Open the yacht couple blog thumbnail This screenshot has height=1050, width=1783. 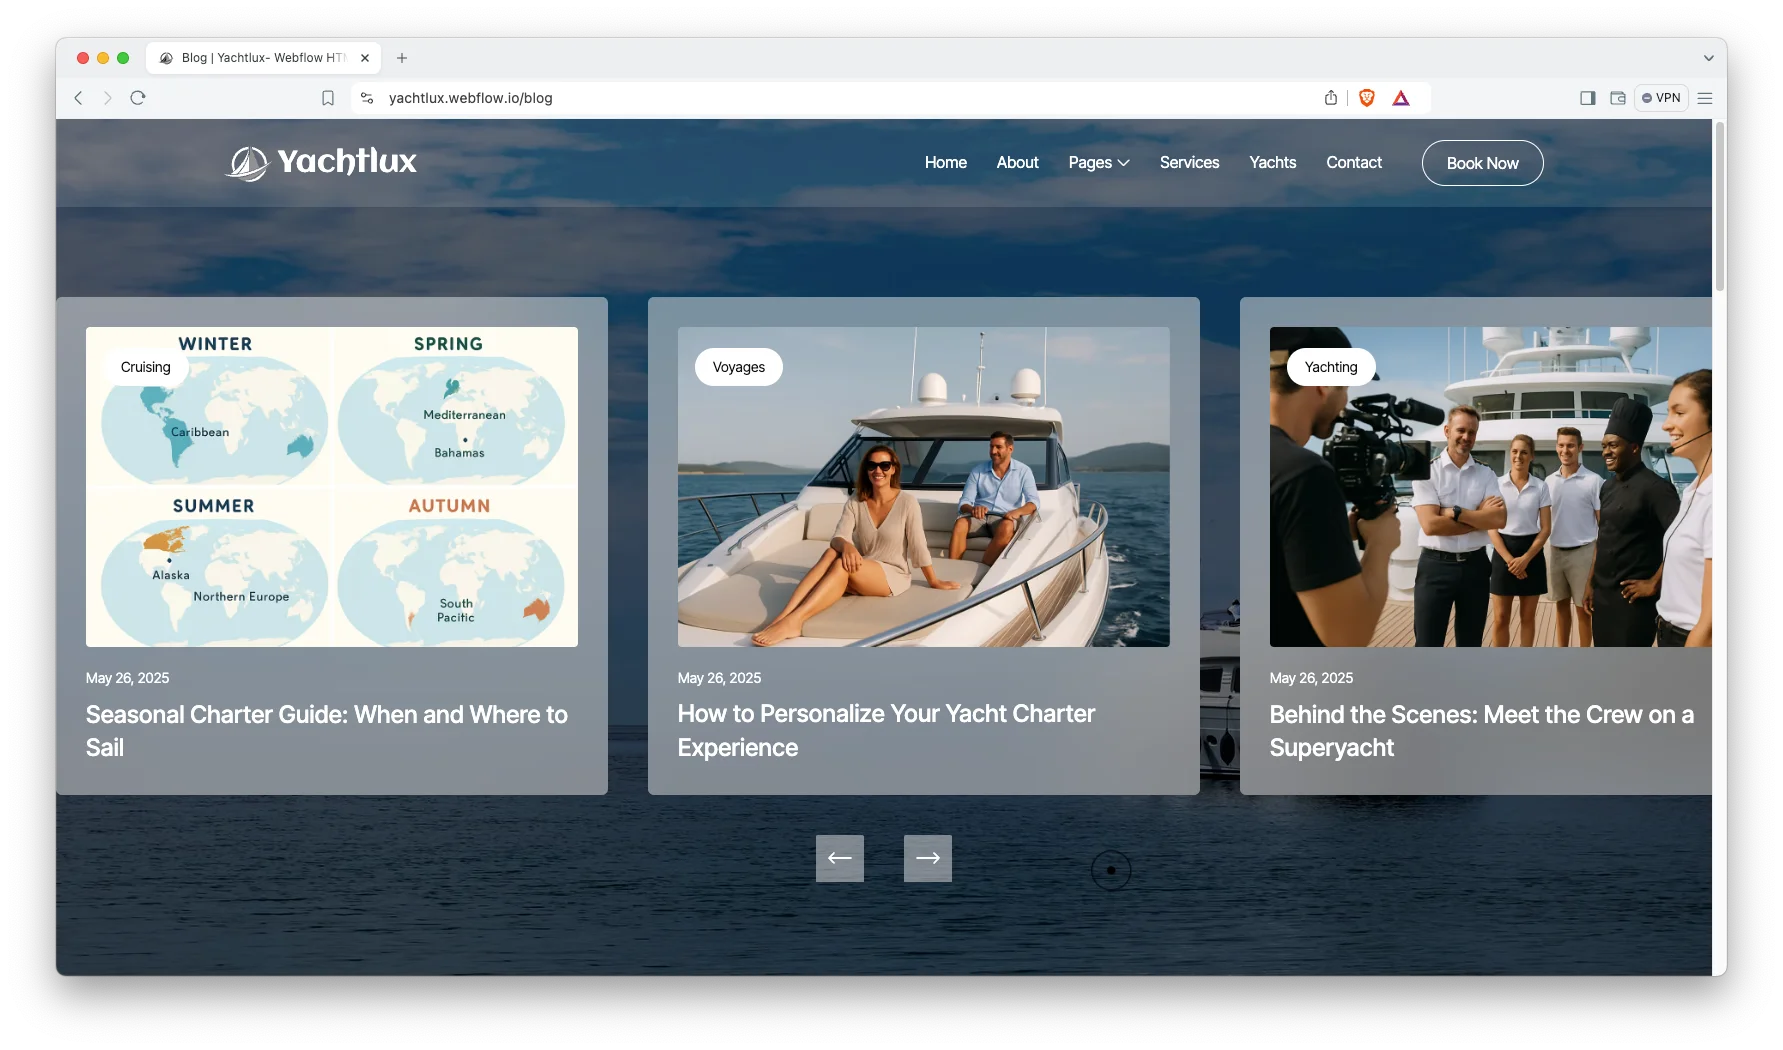tap(923, 487)
